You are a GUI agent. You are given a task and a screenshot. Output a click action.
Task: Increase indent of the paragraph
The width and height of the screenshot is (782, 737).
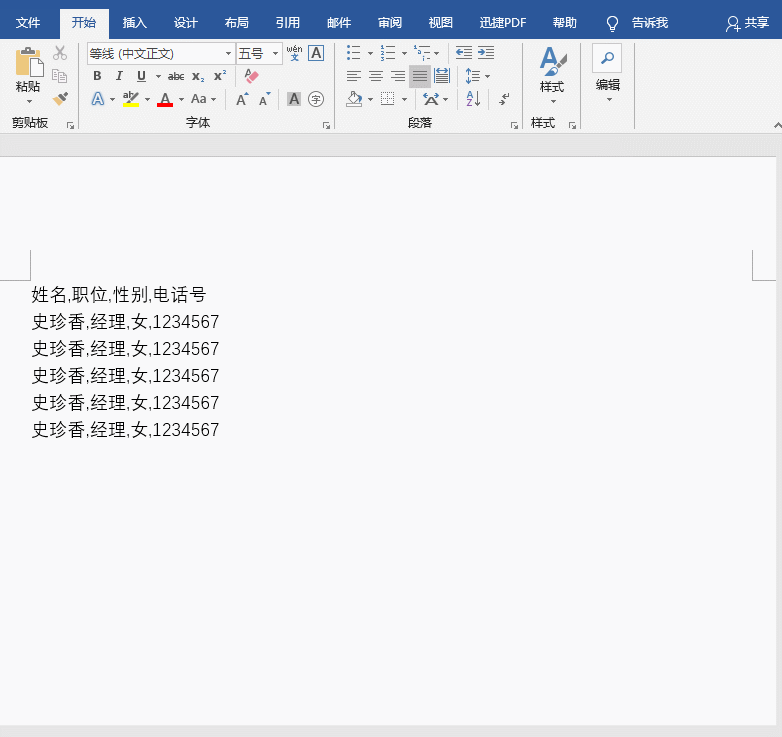pyautogui.click(x=486, y=53)
